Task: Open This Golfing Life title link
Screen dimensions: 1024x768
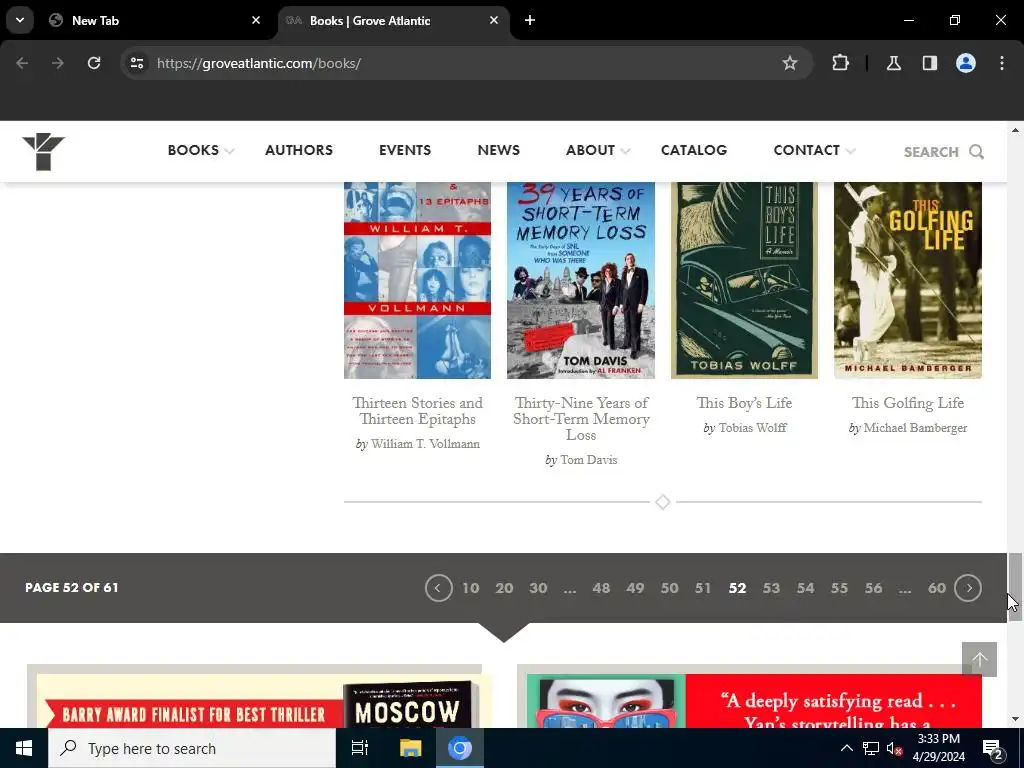Action: [x=908, y=403]
